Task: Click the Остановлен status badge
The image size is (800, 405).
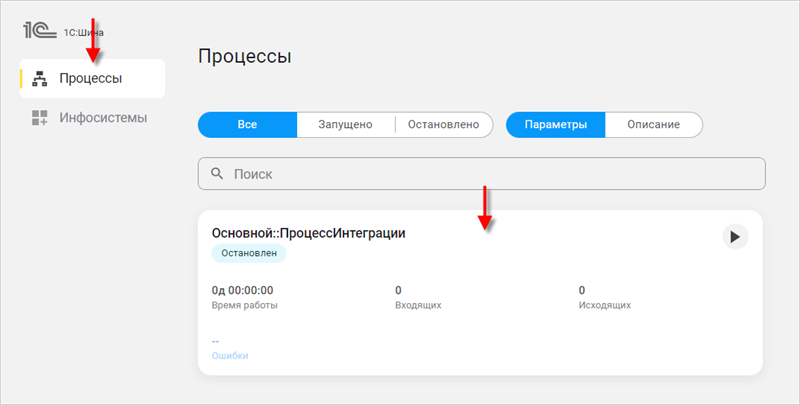Action: click(x=249, y=254)
